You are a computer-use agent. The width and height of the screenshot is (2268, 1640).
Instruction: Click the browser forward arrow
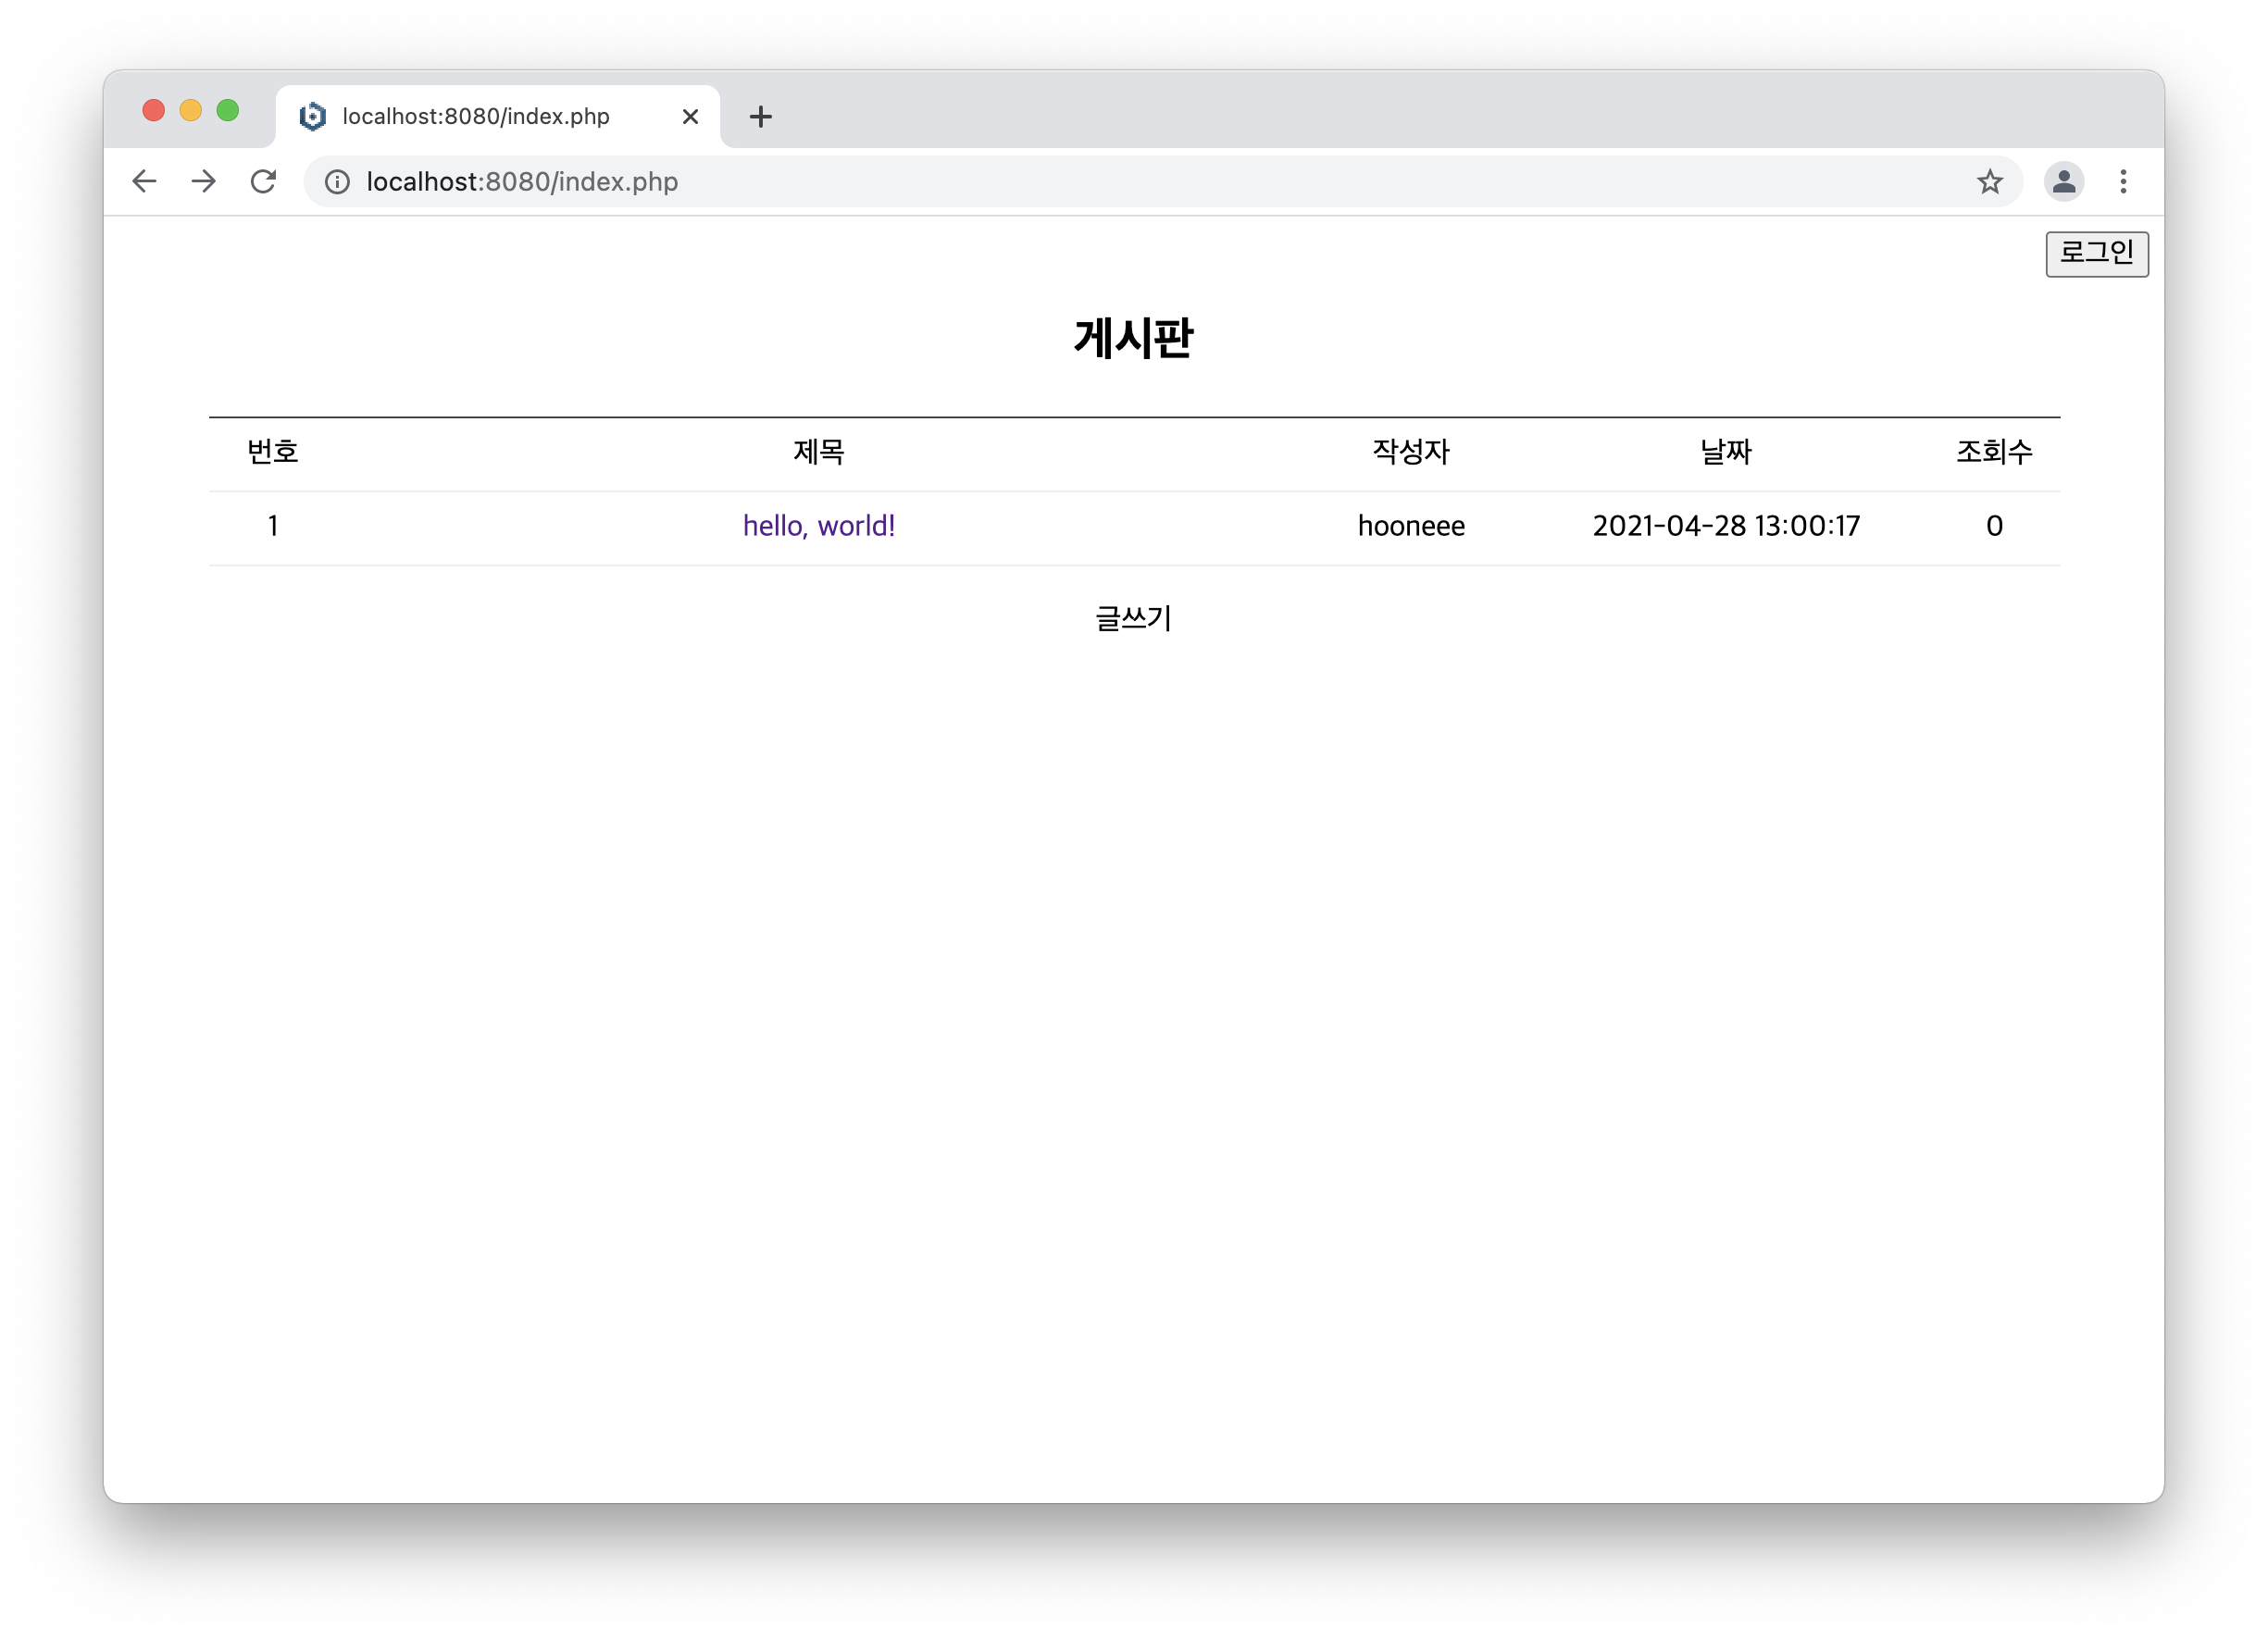(x=203, y=181)
